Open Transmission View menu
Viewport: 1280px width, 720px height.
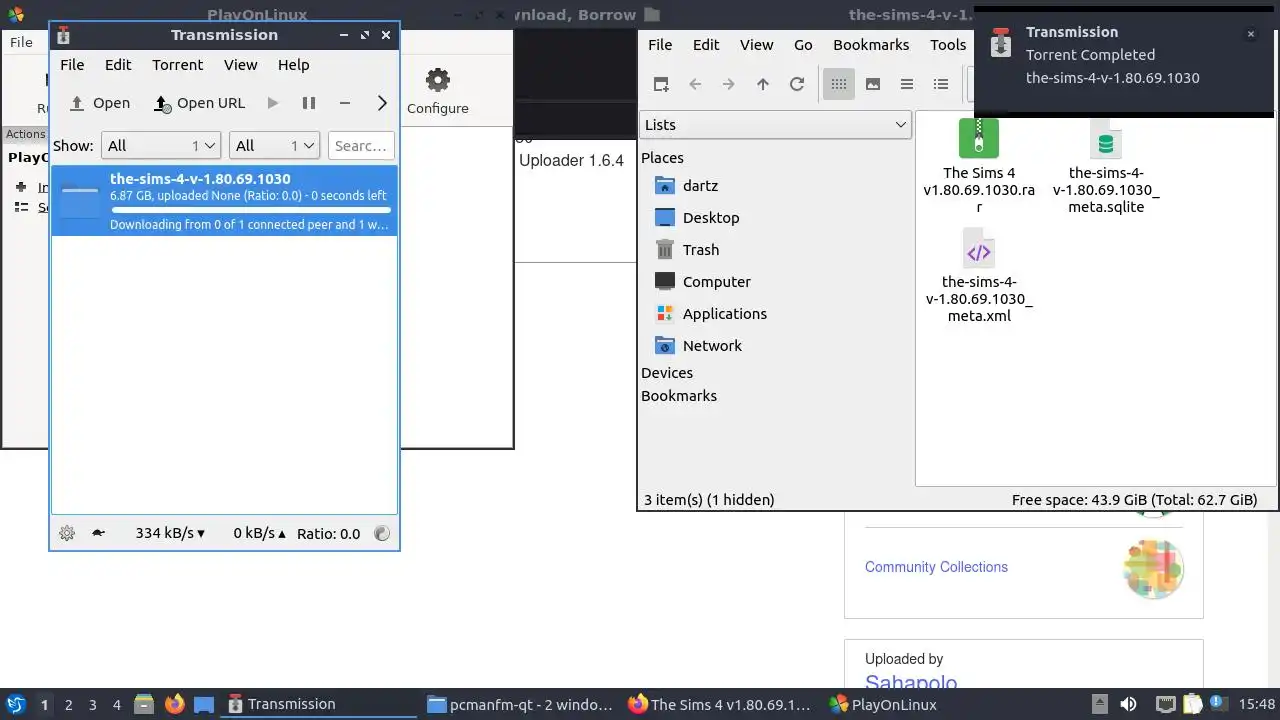(240, 64)
